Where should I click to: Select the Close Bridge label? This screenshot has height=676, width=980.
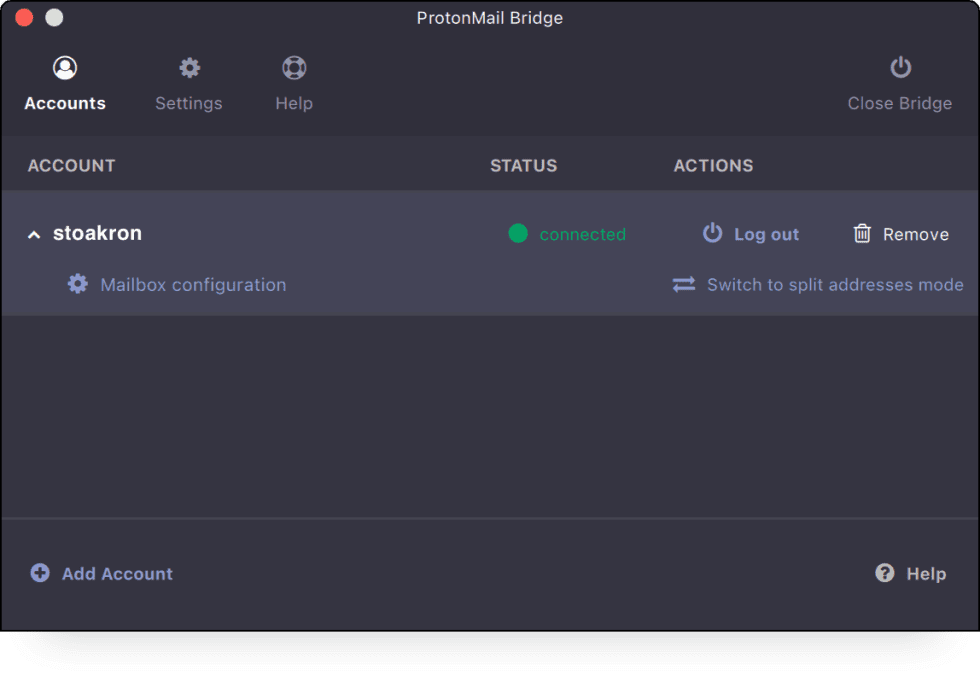pyautogui.click(x=899, y=103)
